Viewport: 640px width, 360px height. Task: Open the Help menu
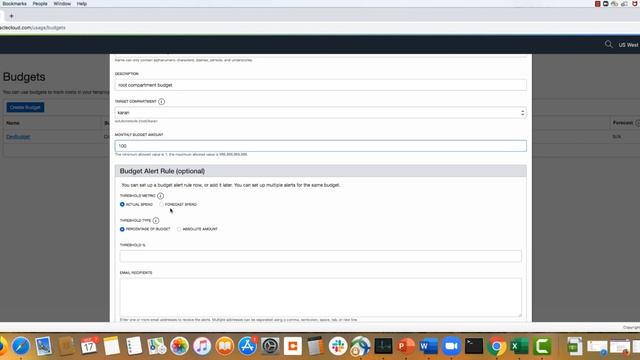82,4
